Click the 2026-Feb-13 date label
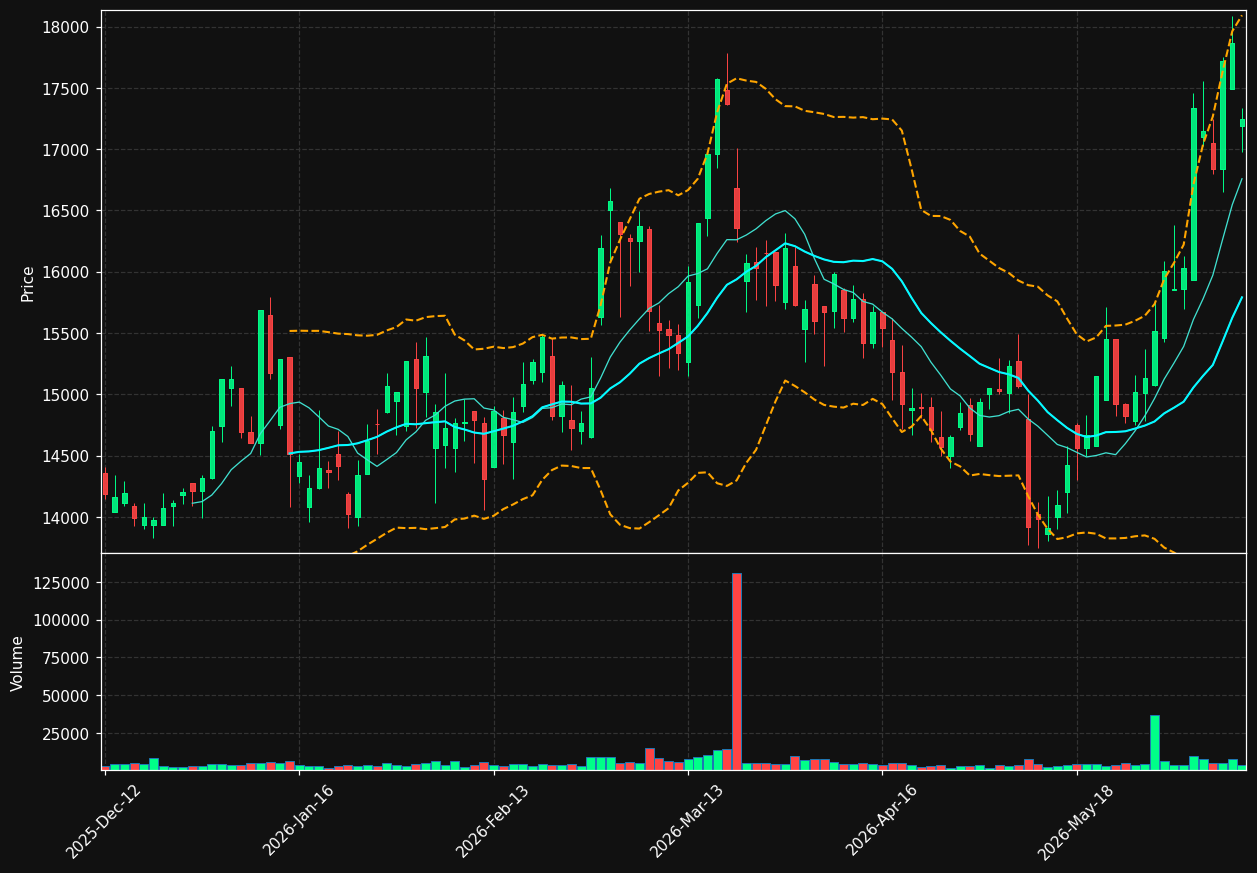 492,821
